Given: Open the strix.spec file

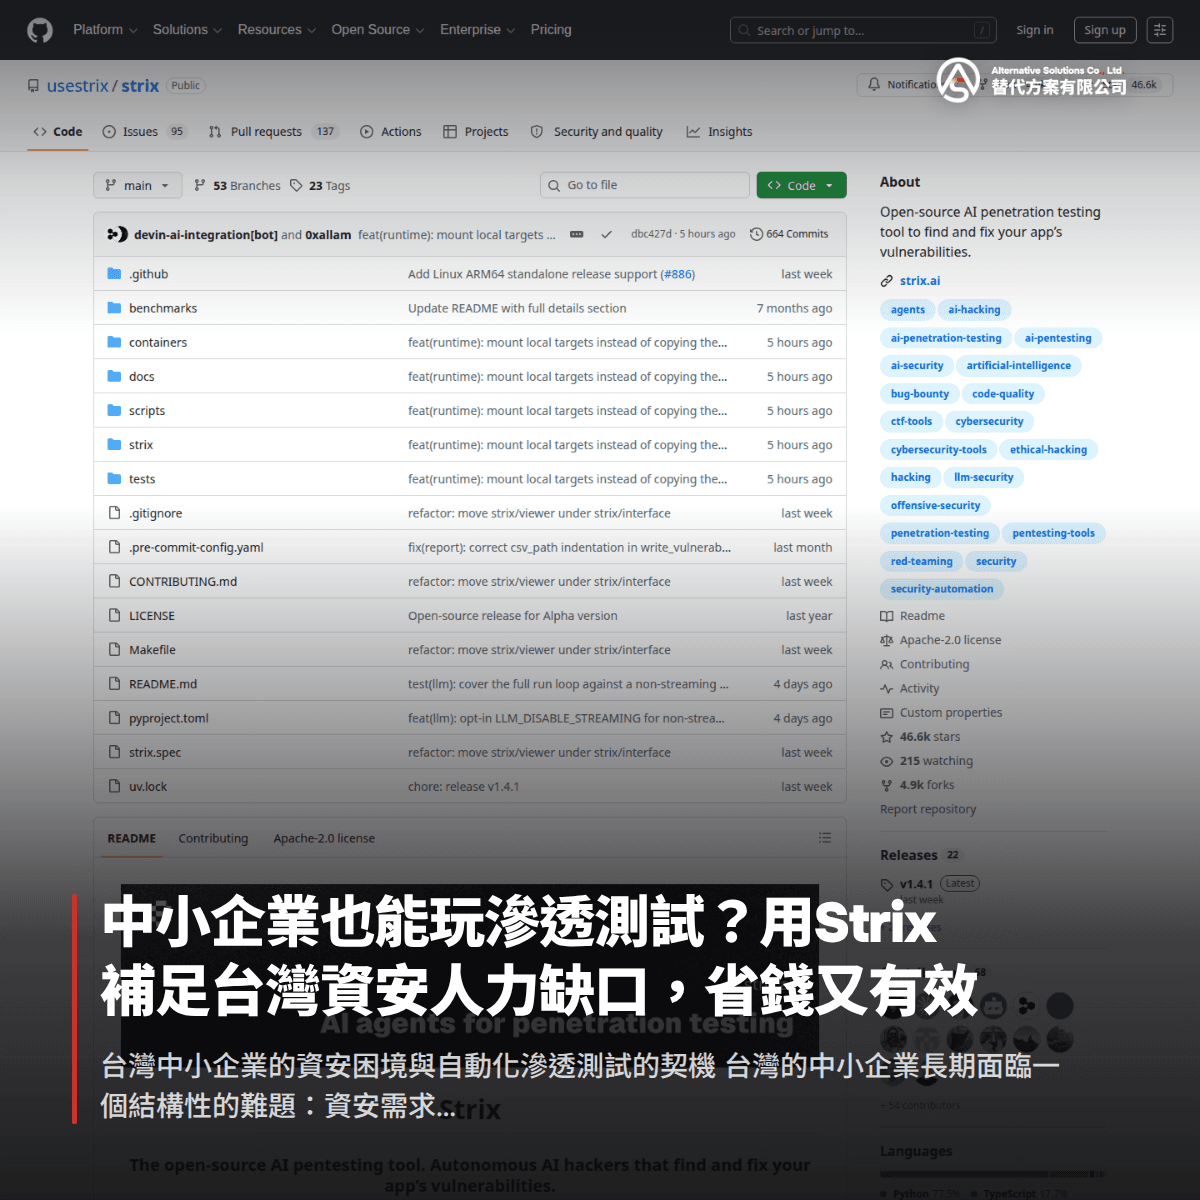Looking at the screenshot, I should click(x=155, y=752).
